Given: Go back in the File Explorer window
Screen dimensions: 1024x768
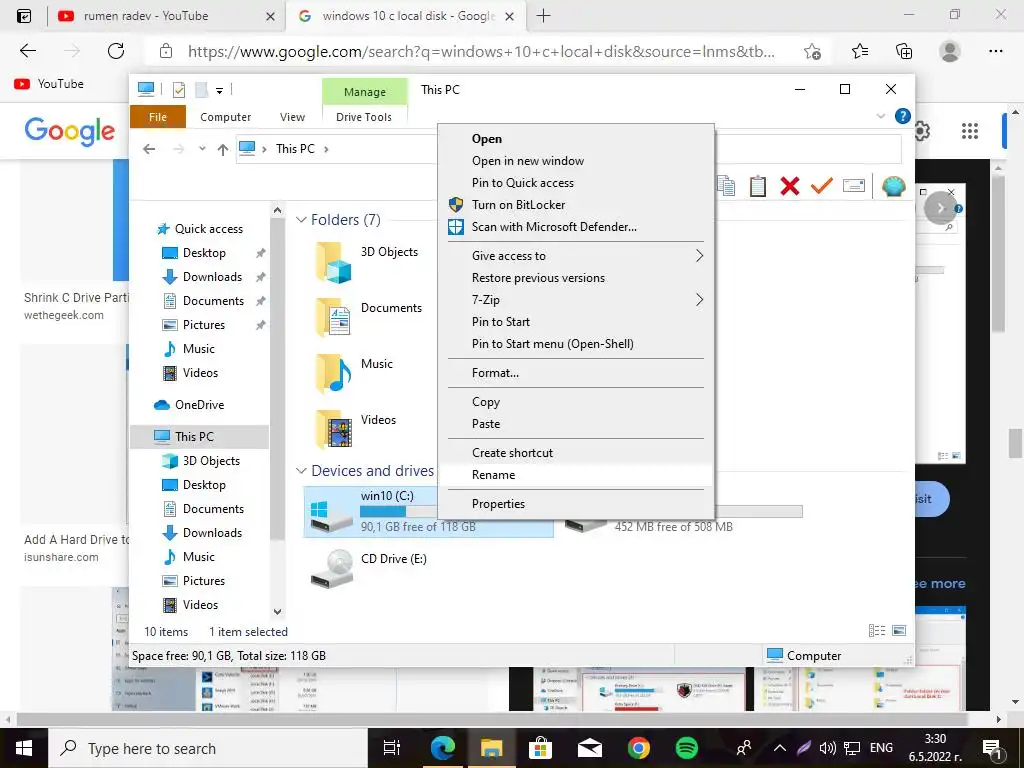Looking at the screenshot, I should (149, 150).
